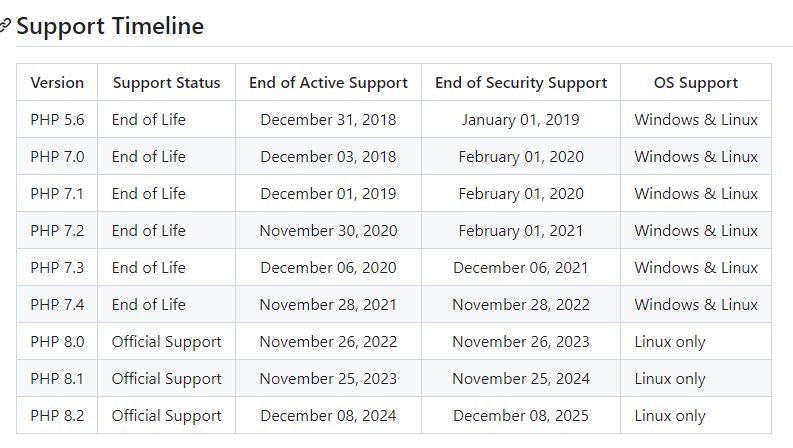Select the PHP 7.0 version cell

(57, 157)
